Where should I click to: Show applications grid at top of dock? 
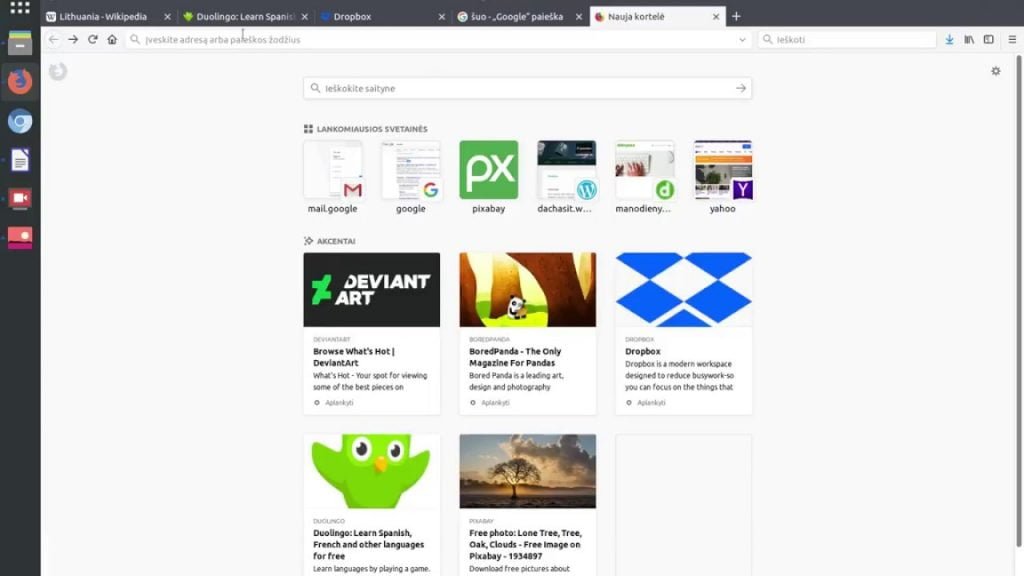[20, 7]
